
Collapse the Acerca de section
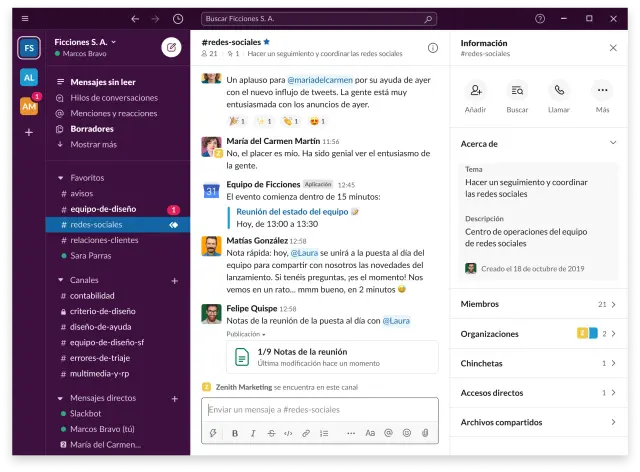613,143
